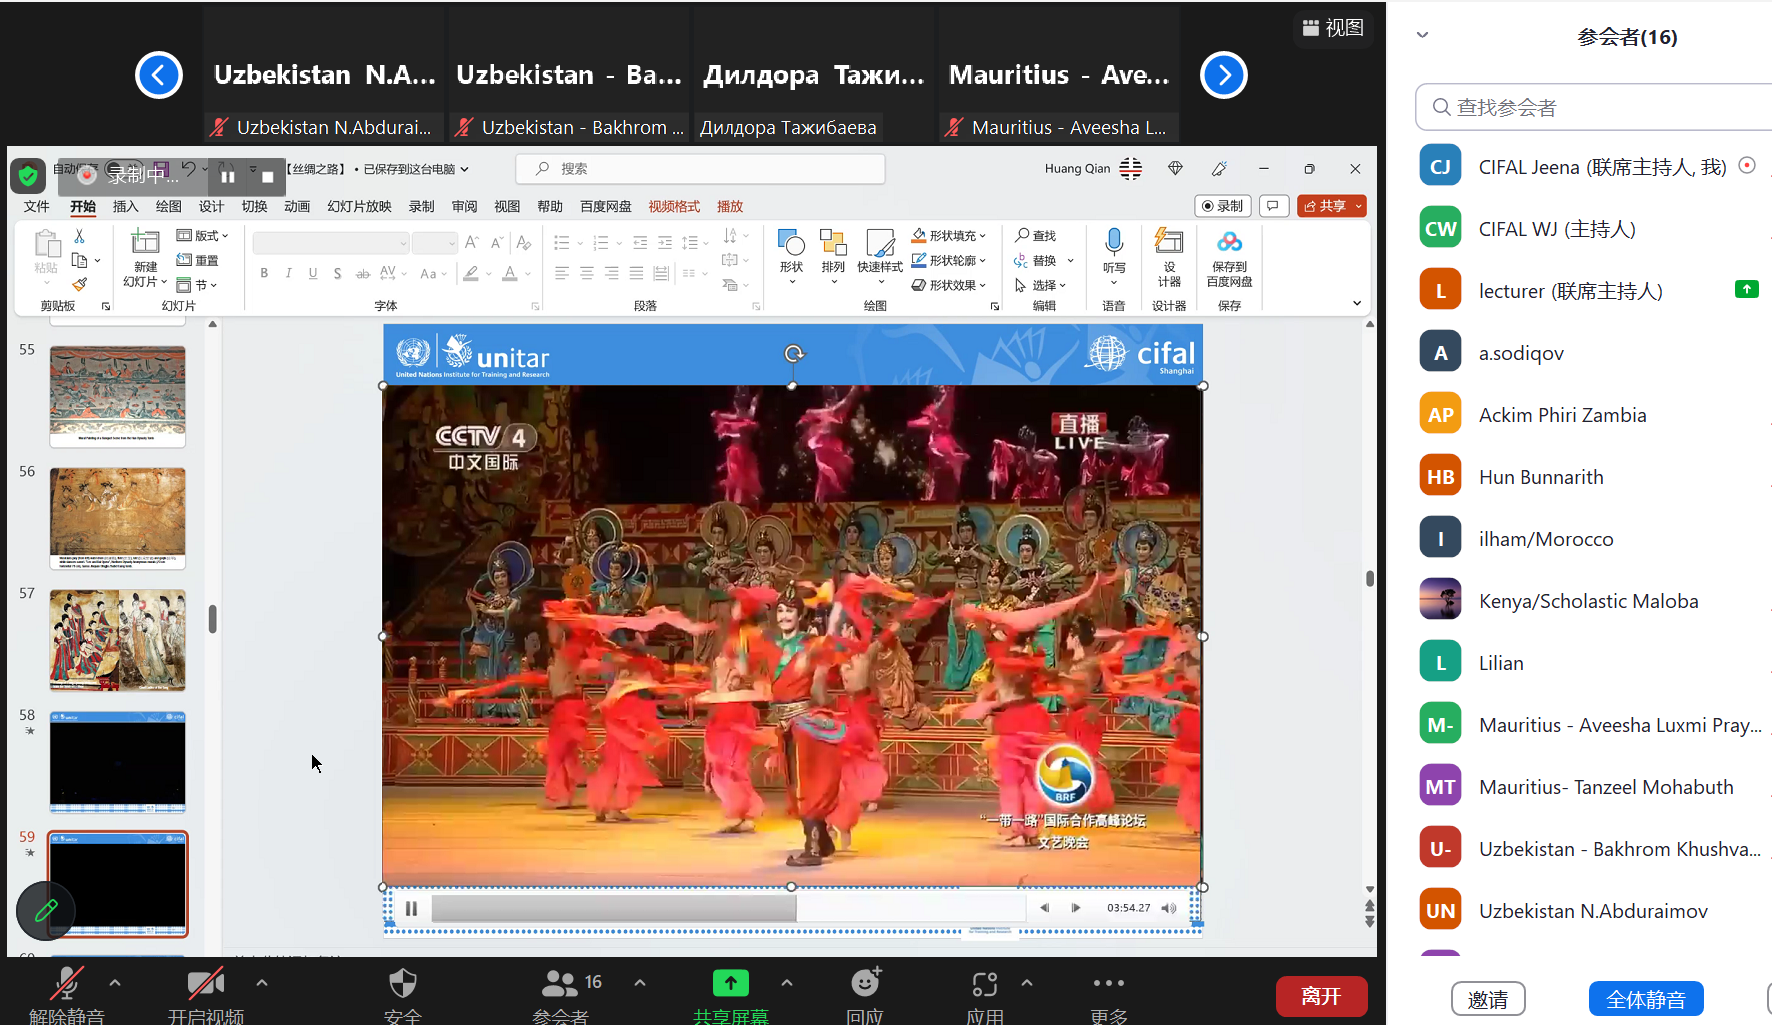This screenshot has width=1772, height=1025.
Task: Open the font name combo box
Action: (x=331, y=243)
